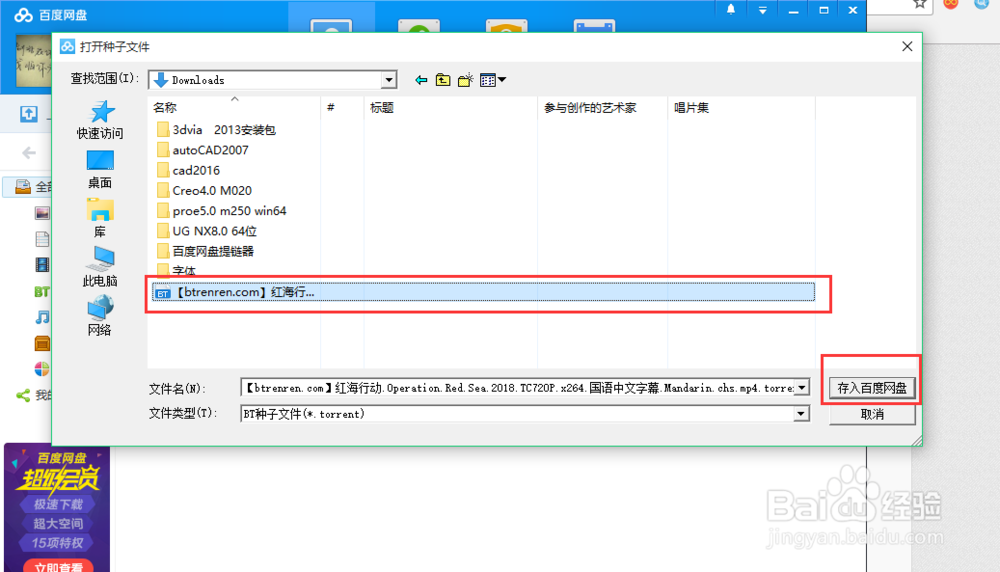Select the apps category icon in 百度网盘 sidebar
This screenshot has height=572, width=1000.
(x=42, y=344)
